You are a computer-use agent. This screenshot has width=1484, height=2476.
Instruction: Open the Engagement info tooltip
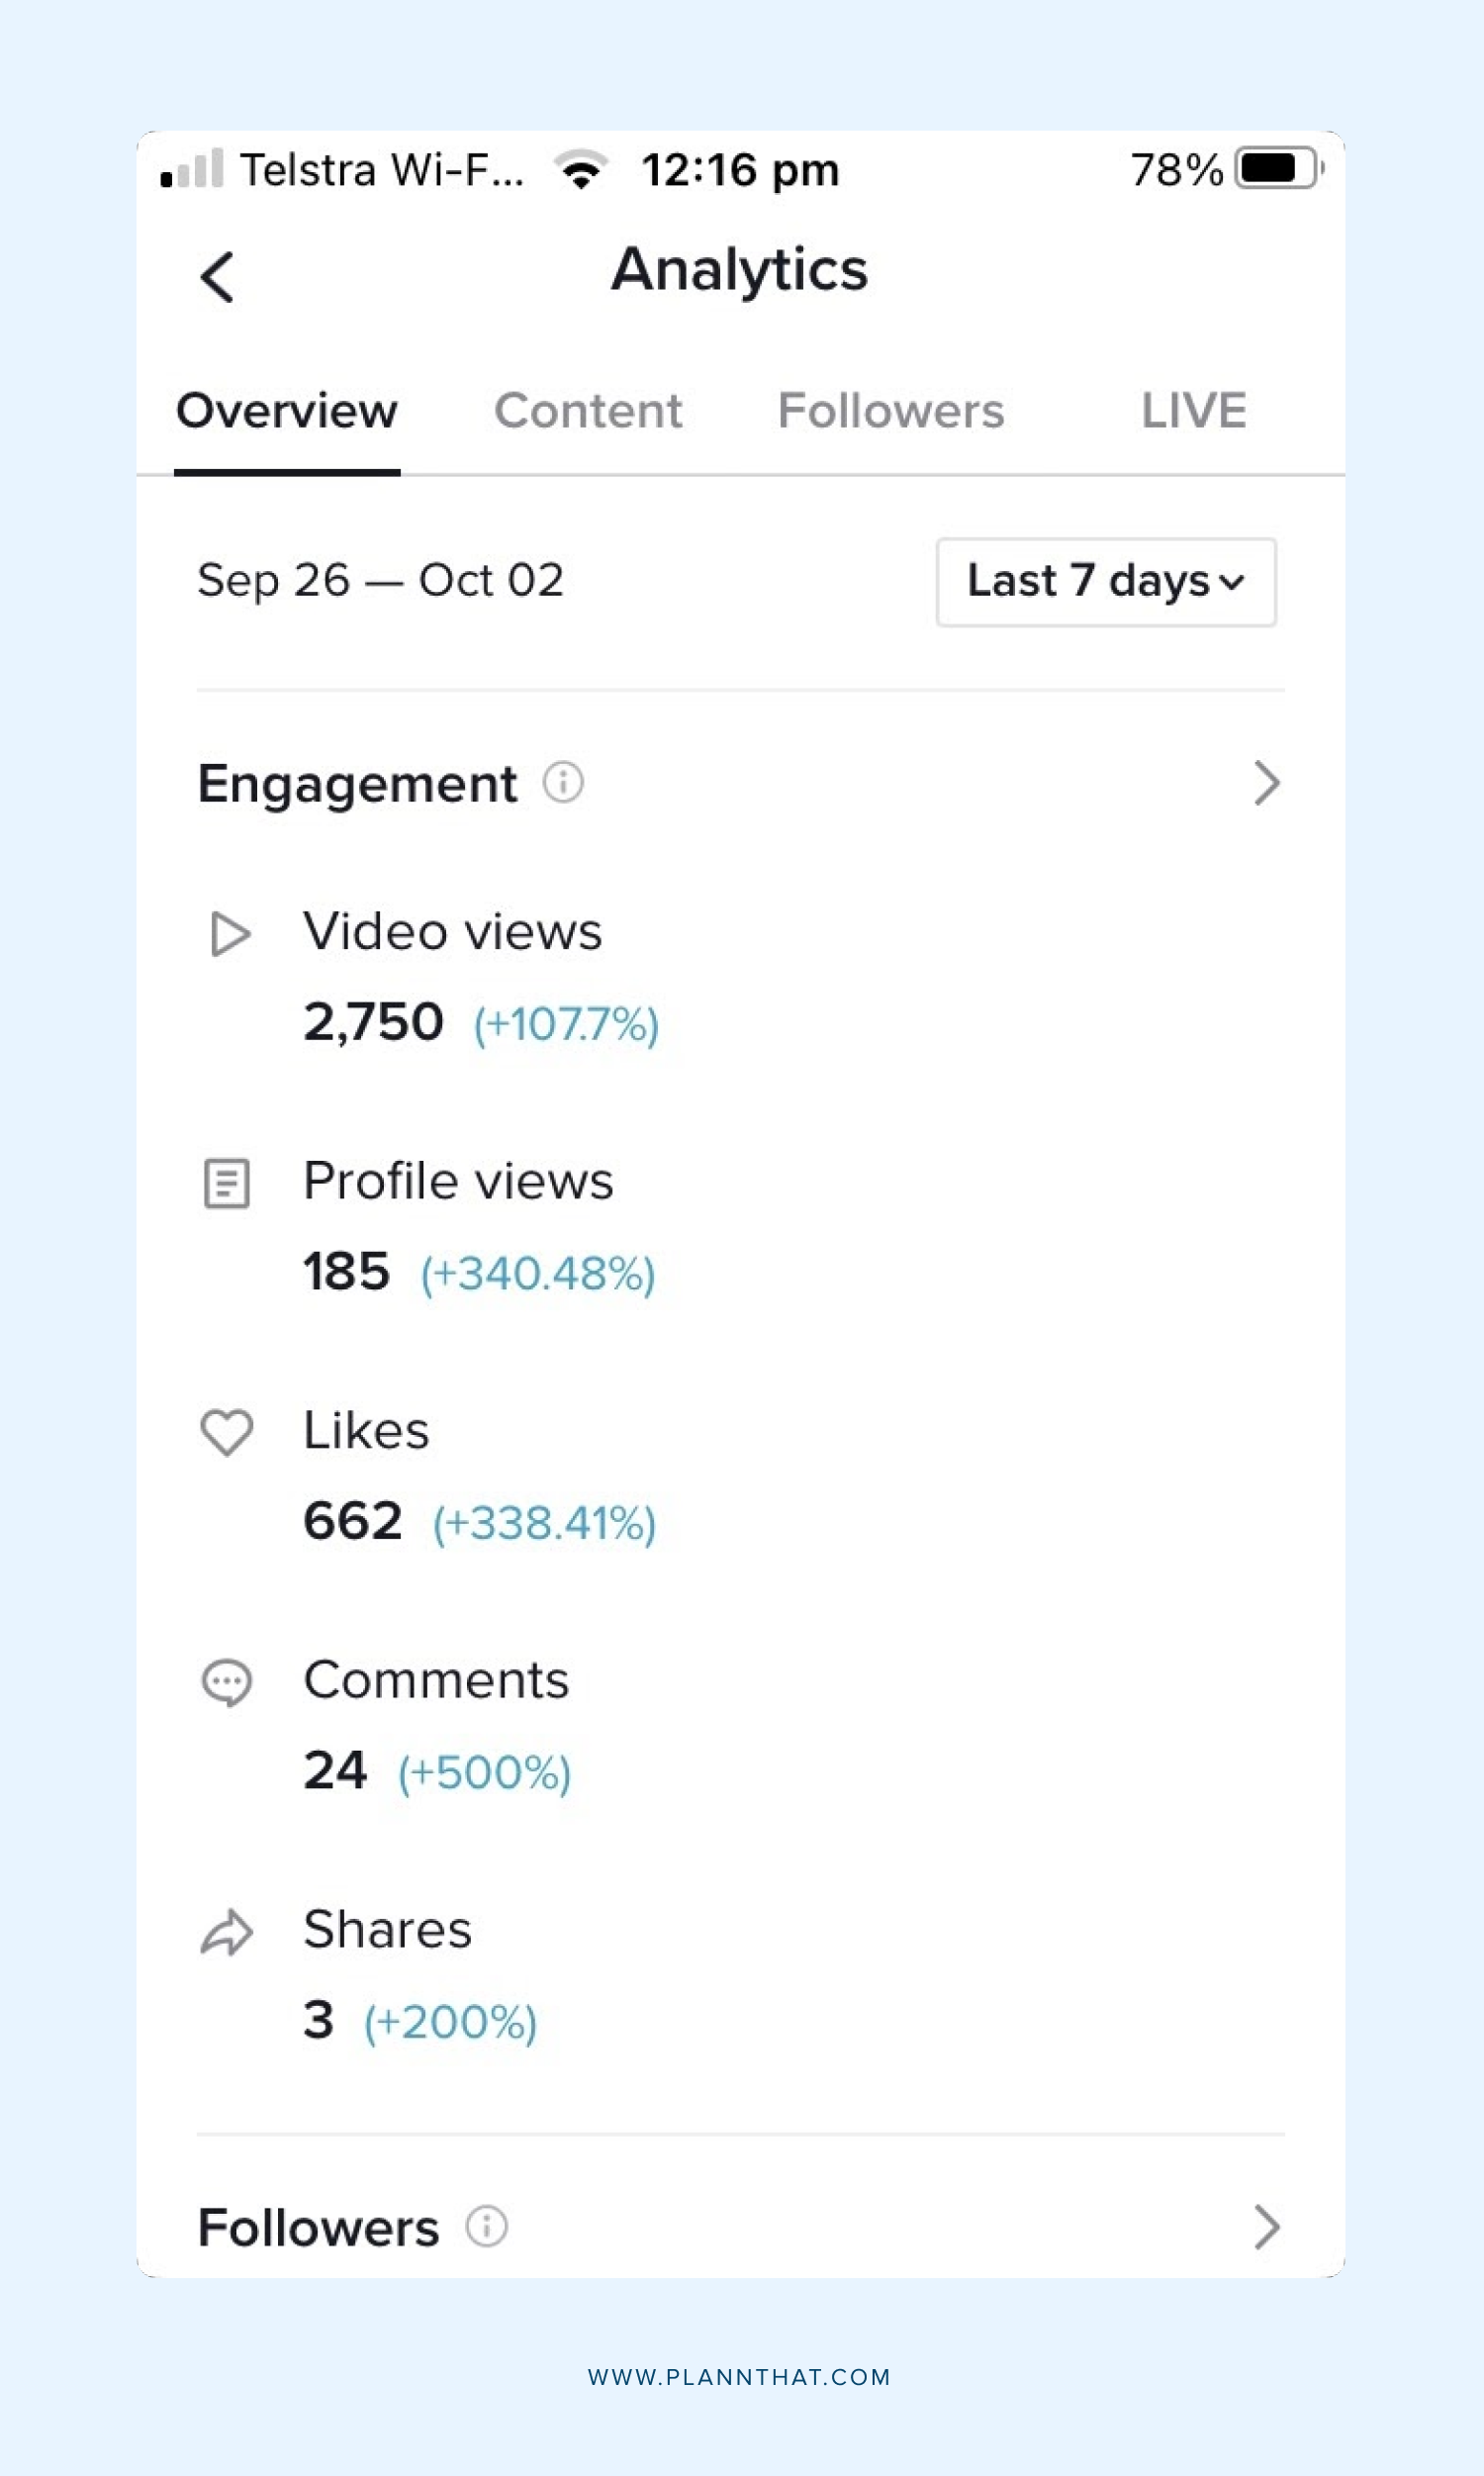click(x=564, y=785)
